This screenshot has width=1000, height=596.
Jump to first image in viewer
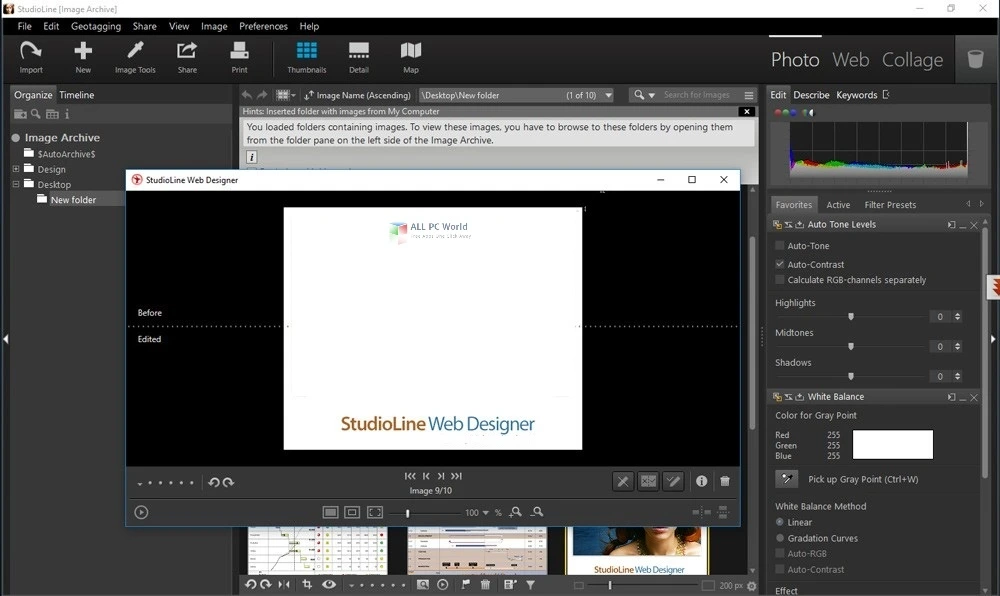(410, 476)
